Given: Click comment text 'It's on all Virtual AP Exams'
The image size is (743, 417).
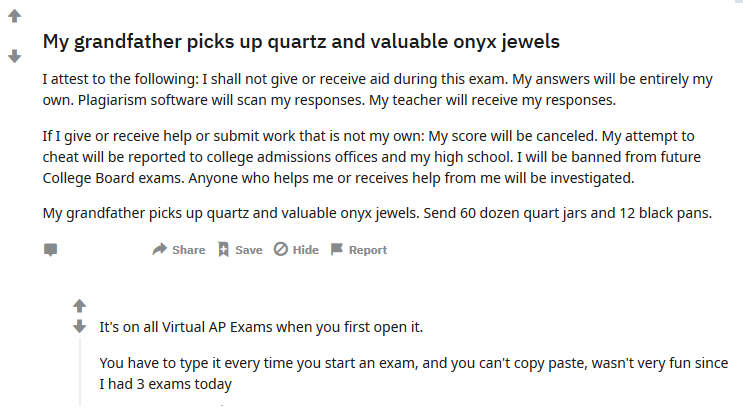Looking at the screenshot, I should pos(261,327).
